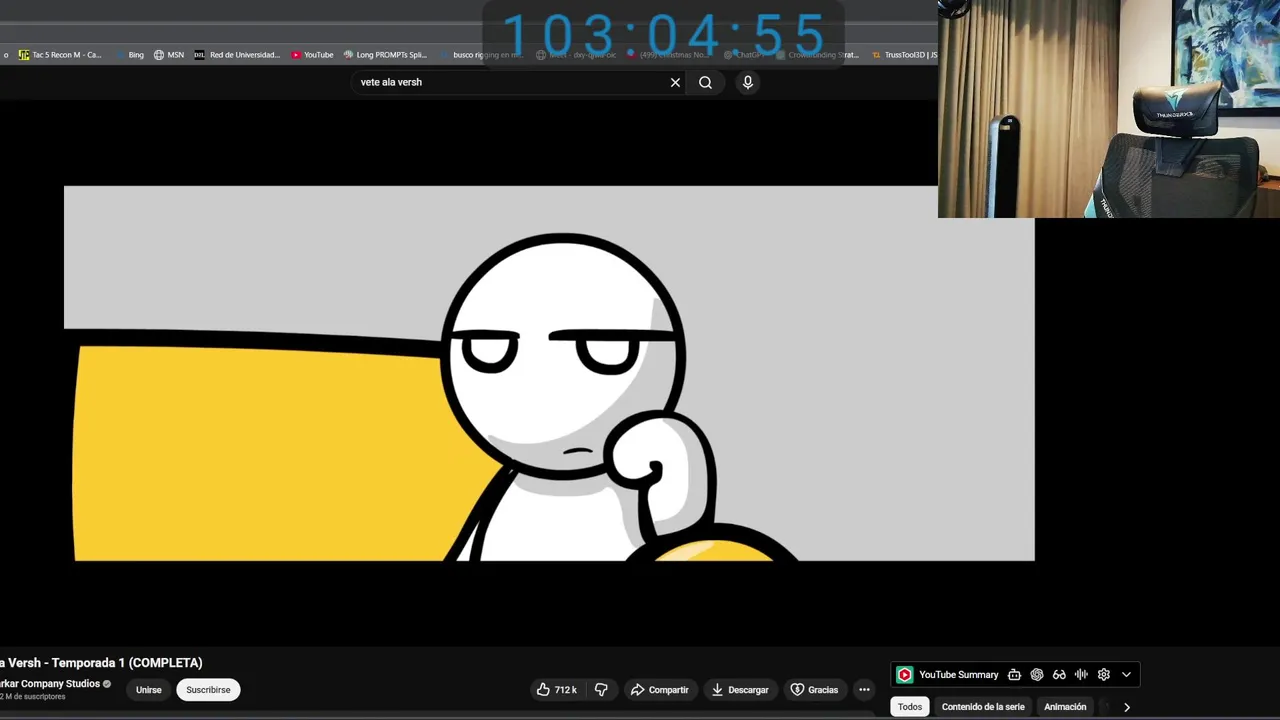Click the audio waveform icon in Summary bar
Viewport: 1280px width, 720px height.
(x=1081, y=675)
